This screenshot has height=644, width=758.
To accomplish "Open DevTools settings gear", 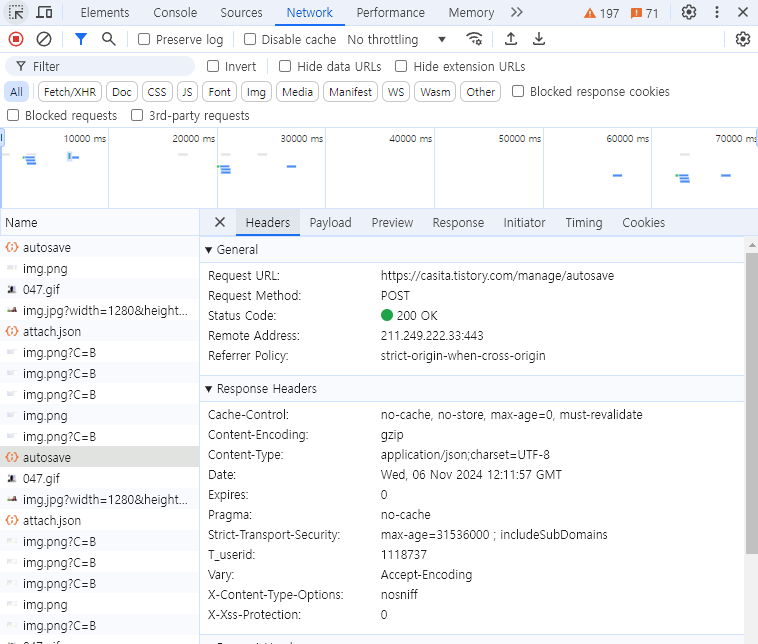I will coord(689,12).
